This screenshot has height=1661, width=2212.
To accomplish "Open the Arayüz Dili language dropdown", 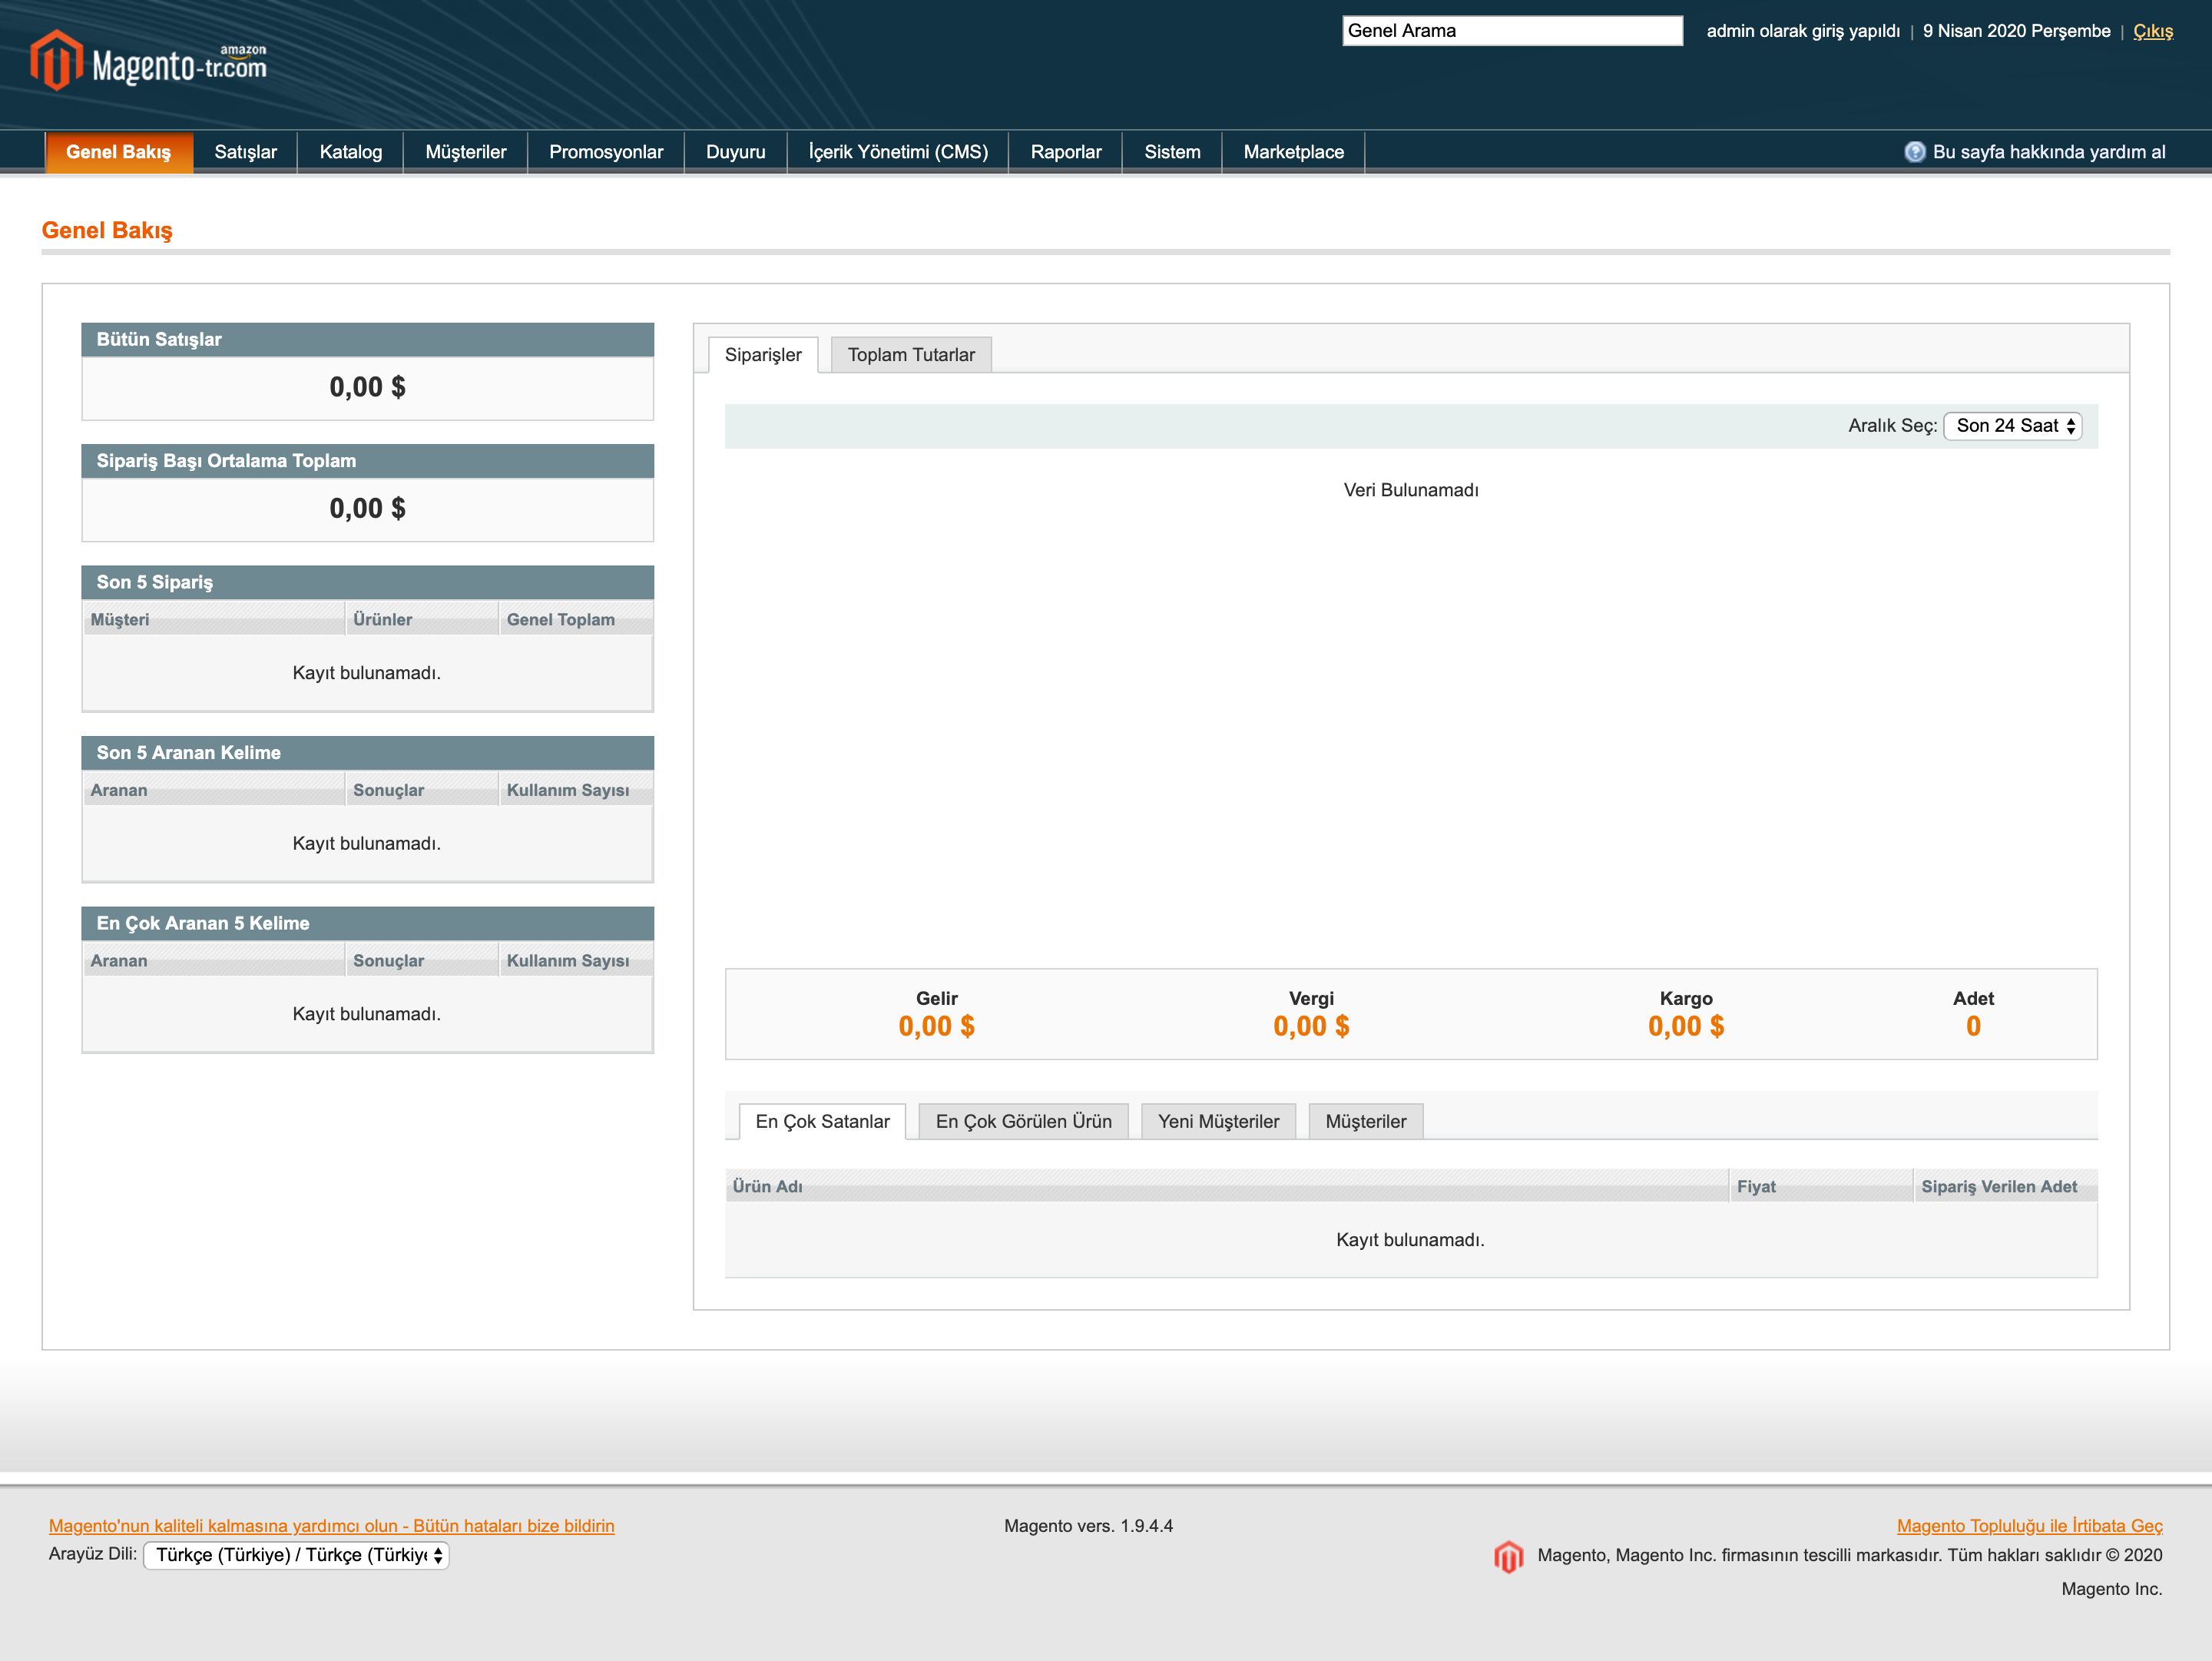I will tap(297, 1555).
